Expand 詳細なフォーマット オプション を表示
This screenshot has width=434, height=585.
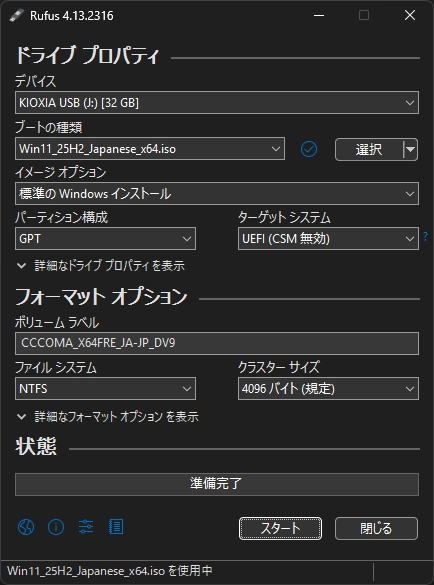point(108,416)
